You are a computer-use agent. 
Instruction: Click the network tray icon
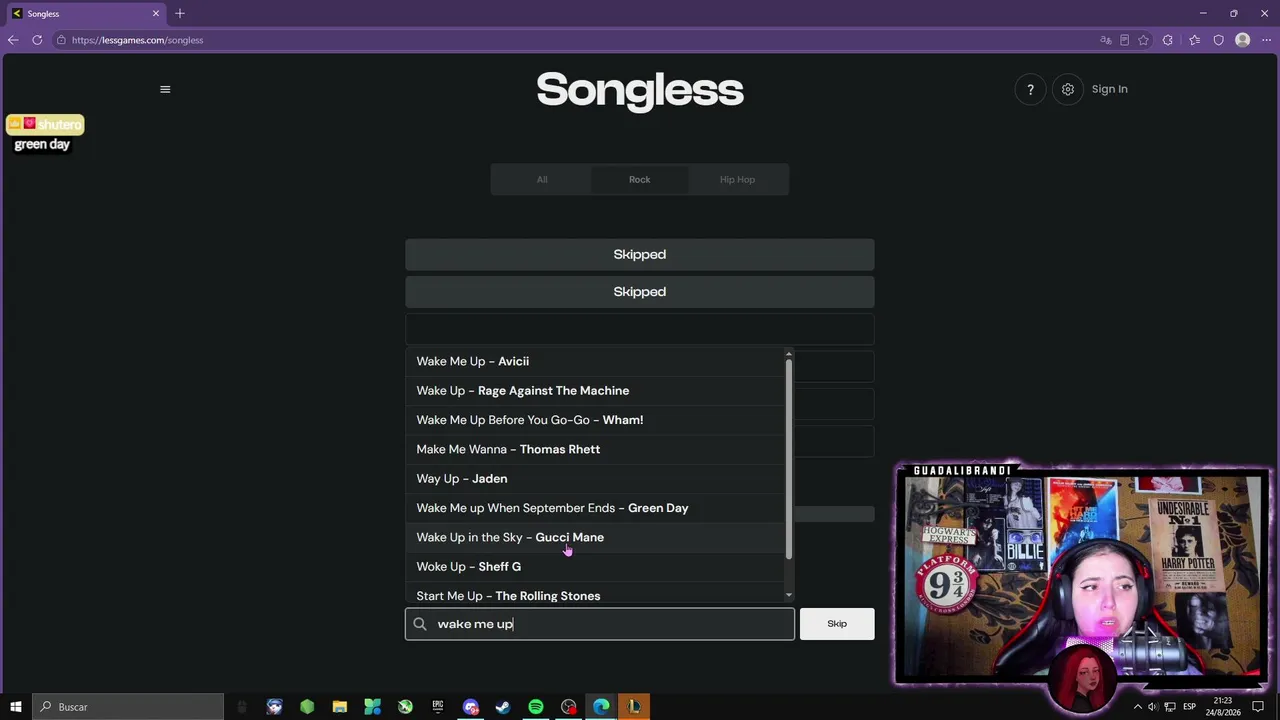[x=1170, y=707]
